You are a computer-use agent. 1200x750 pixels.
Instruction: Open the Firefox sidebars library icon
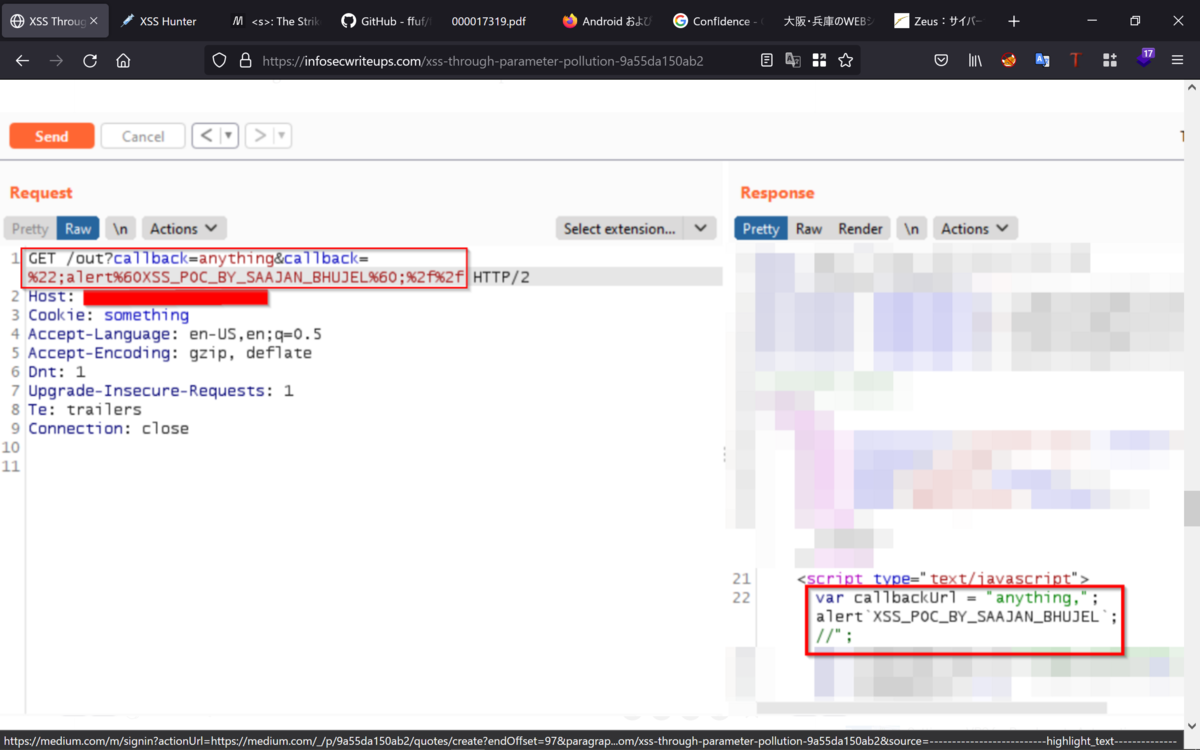(974, 60)
